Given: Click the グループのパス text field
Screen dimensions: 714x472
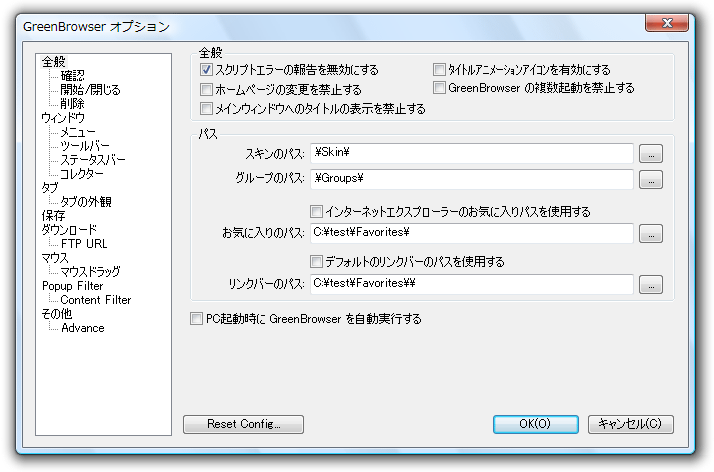Looking at the screenshot, I should pyautogui.click(x=472, y=179).
